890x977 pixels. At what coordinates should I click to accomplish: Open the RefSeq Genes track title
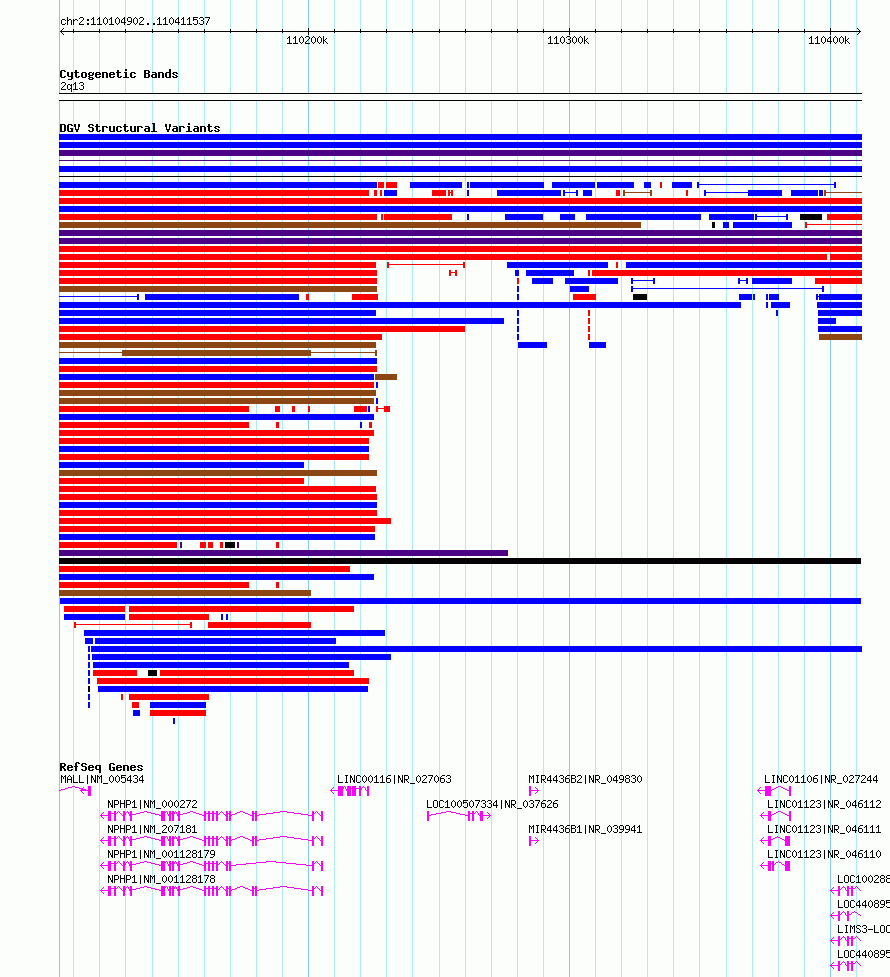(101, 767)
